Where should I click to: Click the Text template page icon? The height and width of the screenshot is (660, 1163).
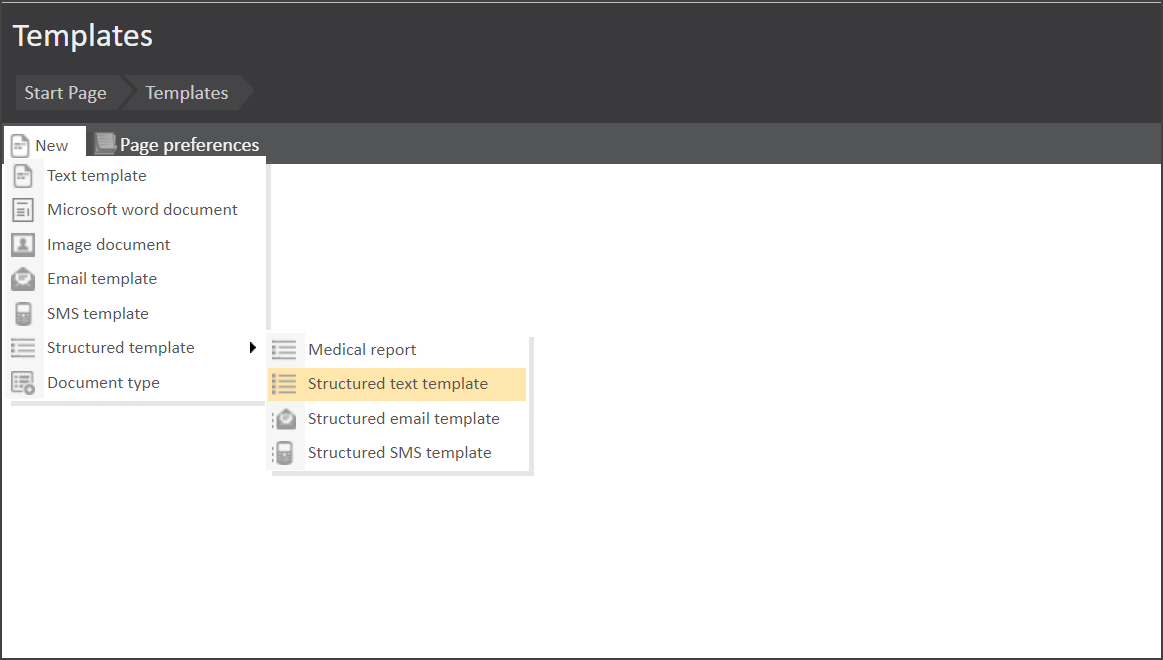[x=23, y=176]
